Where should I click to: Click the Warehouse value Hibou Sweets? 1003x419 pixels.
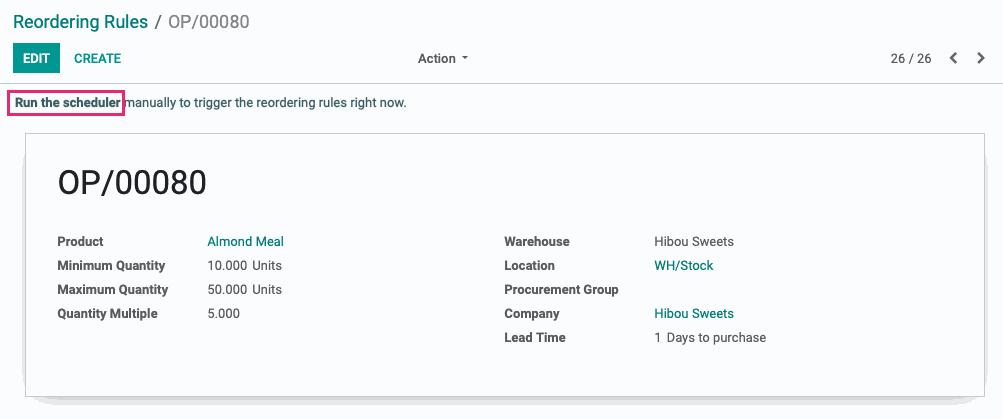(694, 242)
